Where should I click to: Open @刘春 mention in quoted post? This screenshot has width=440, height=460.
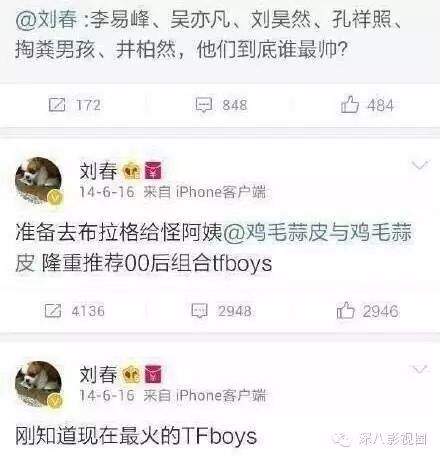tap(46, 21)
